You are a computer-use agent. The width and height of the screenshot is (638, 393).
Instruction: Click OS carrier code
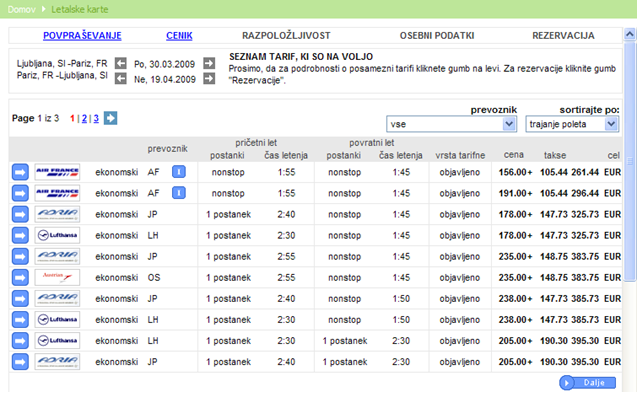click(x=154, y=277)
